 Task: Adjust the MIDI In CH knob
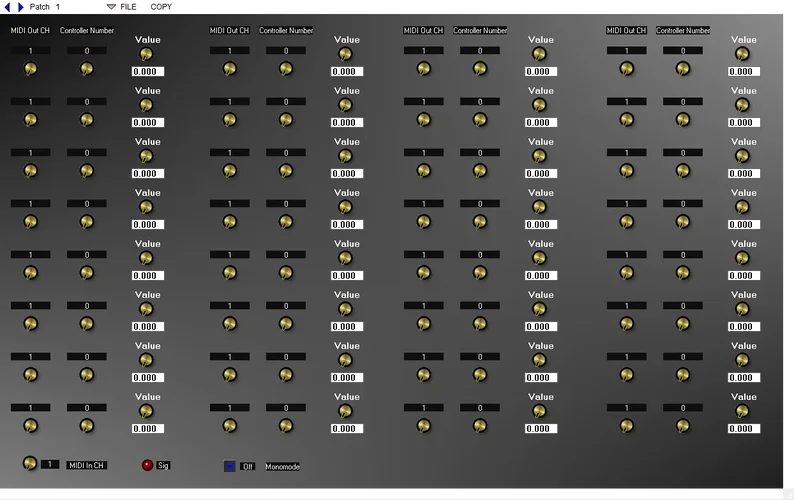pos(30,463)
